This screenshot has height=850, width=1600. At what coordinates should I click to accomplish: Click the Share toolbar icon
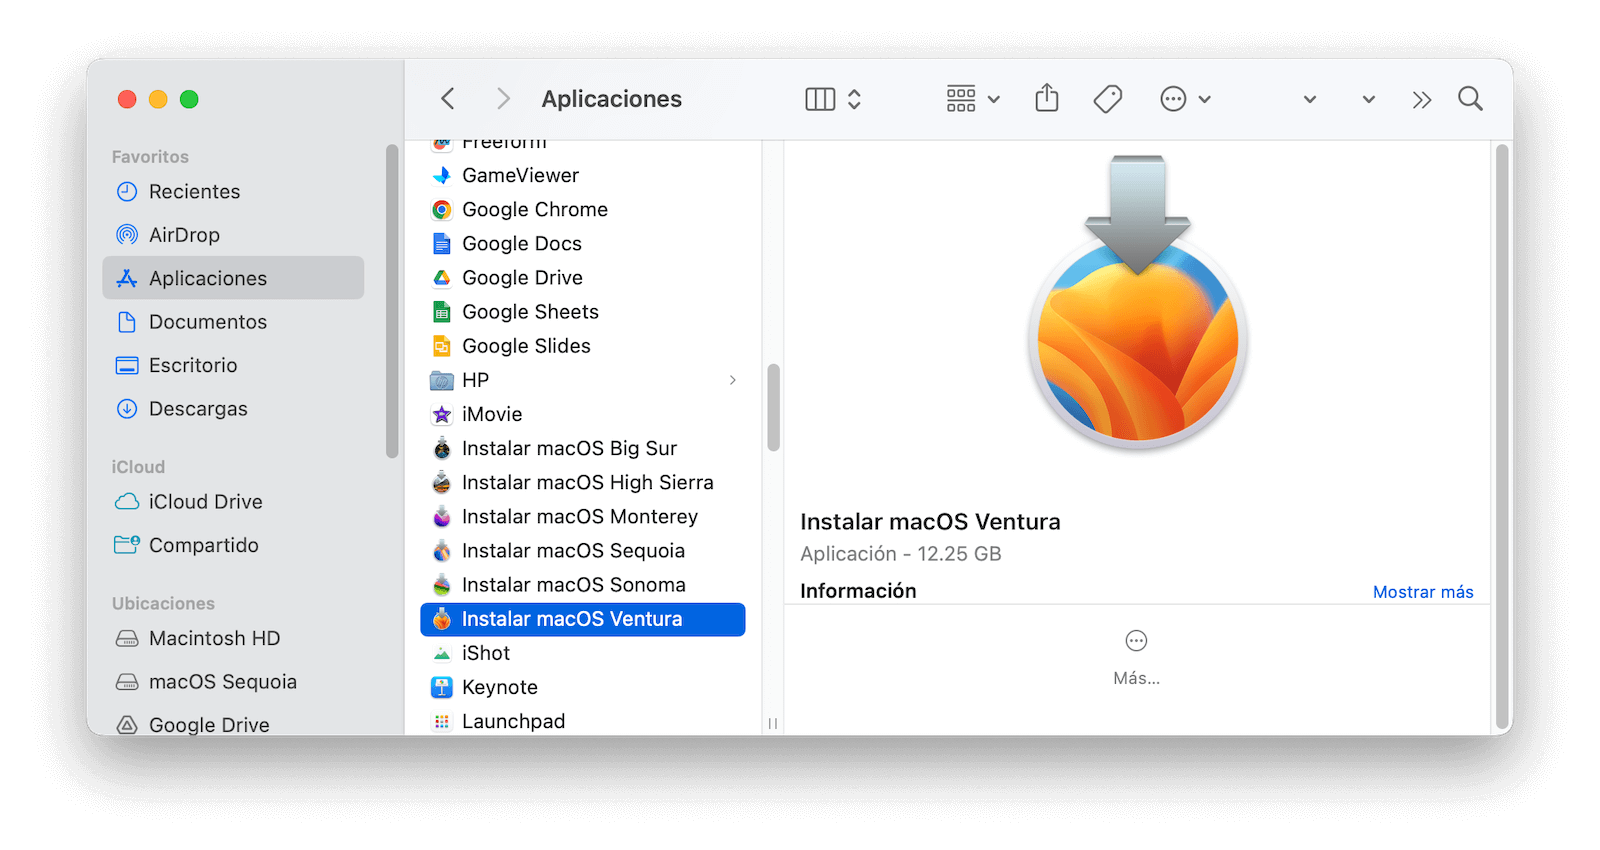point(1047,98)
